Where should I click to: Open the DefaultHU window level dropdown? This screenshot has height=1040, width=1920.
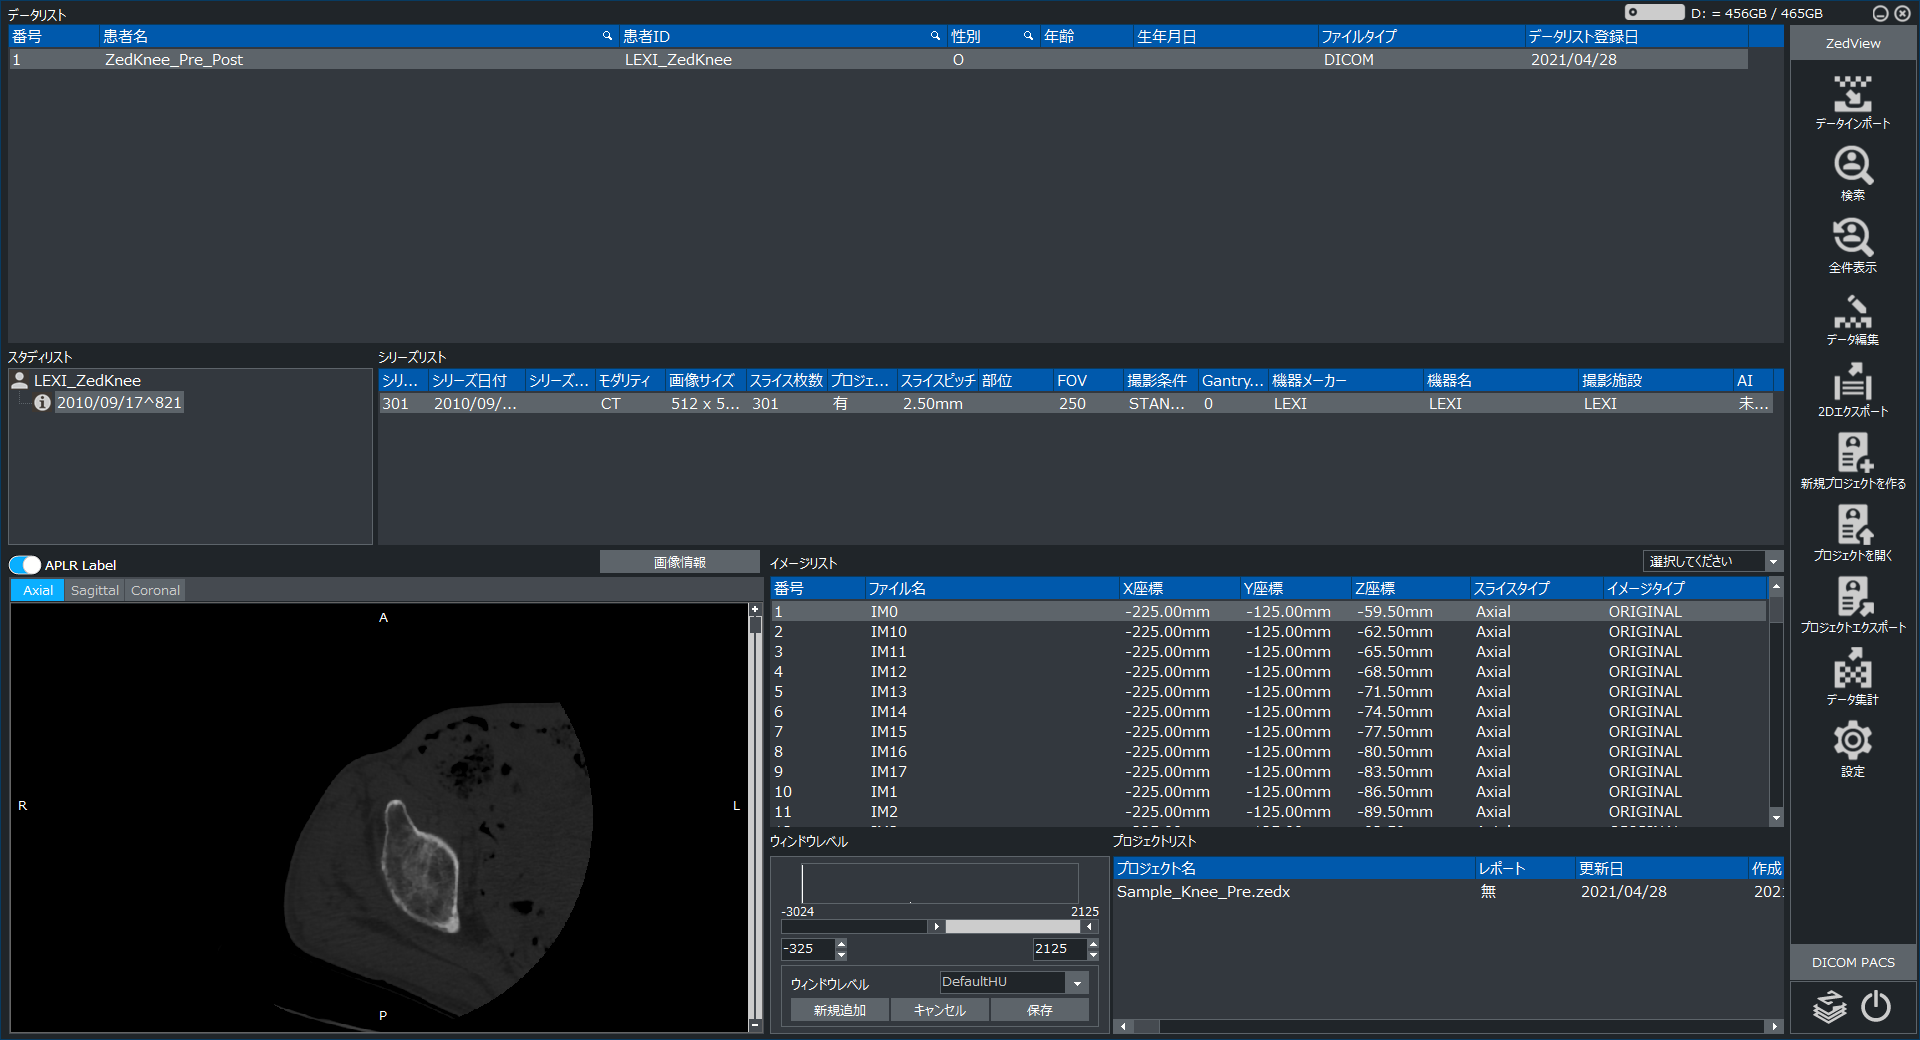1013,982
